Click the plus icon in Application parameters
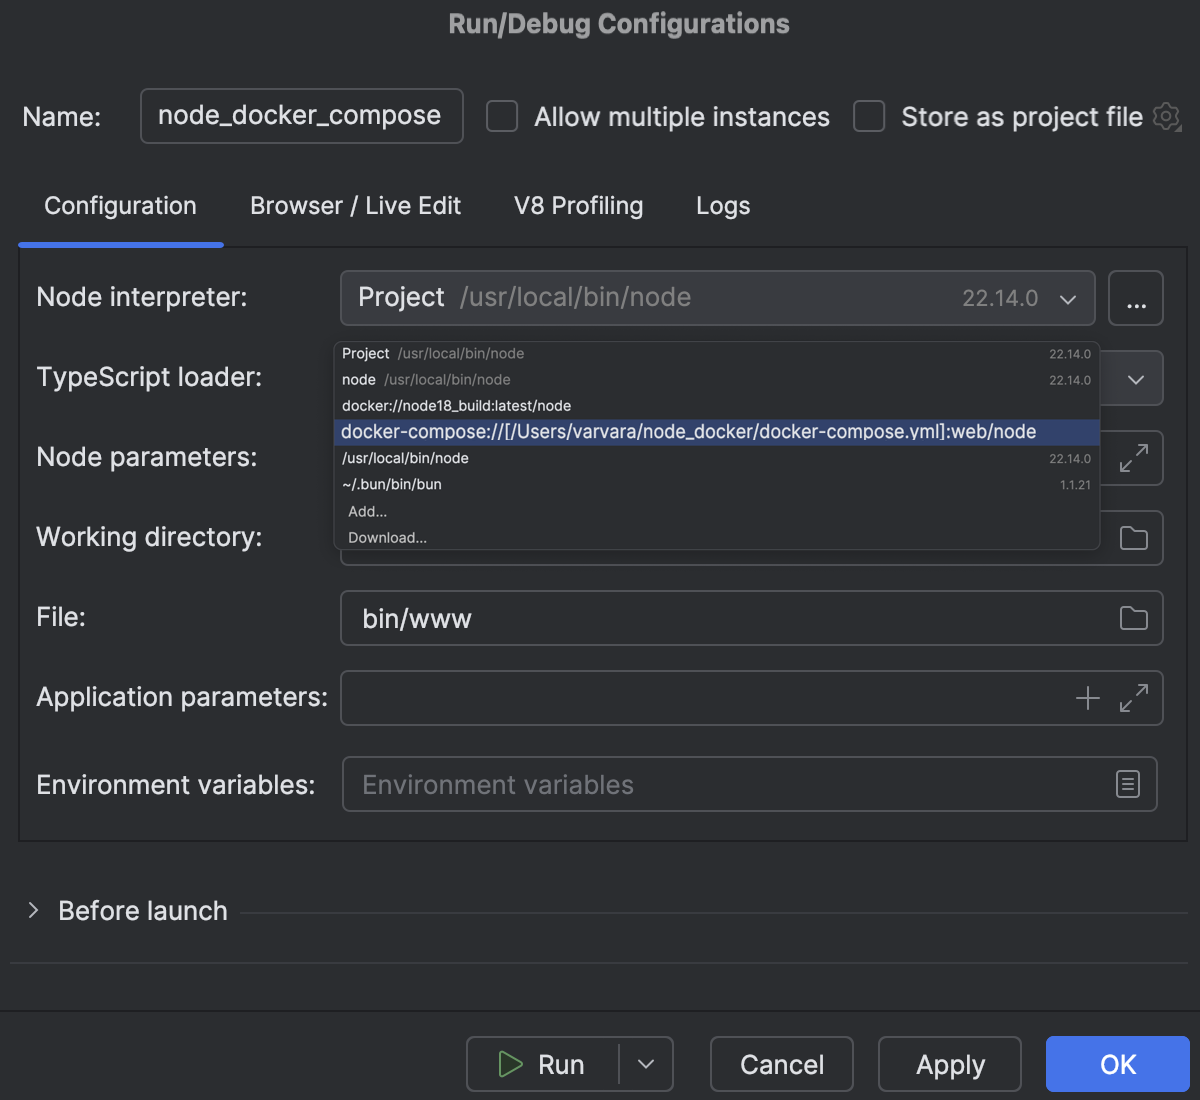Image resolution: width=1200 pixels, height=1100 pixels. click(x=1088, y=697)
